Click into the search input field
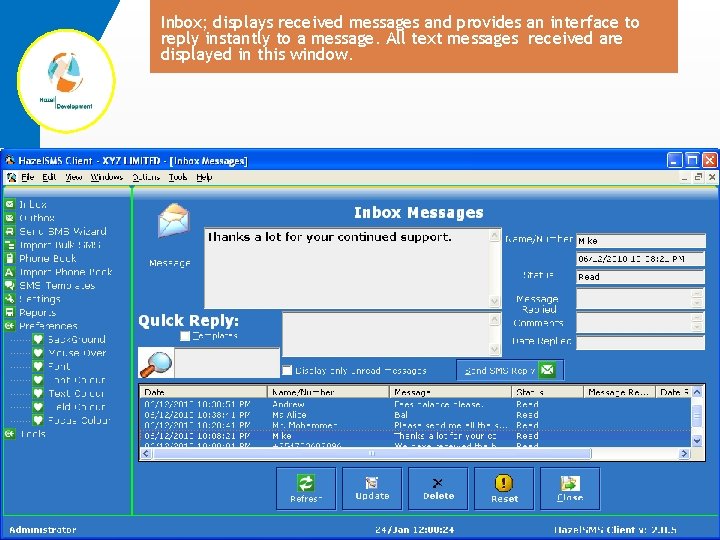 click(227, 363)
